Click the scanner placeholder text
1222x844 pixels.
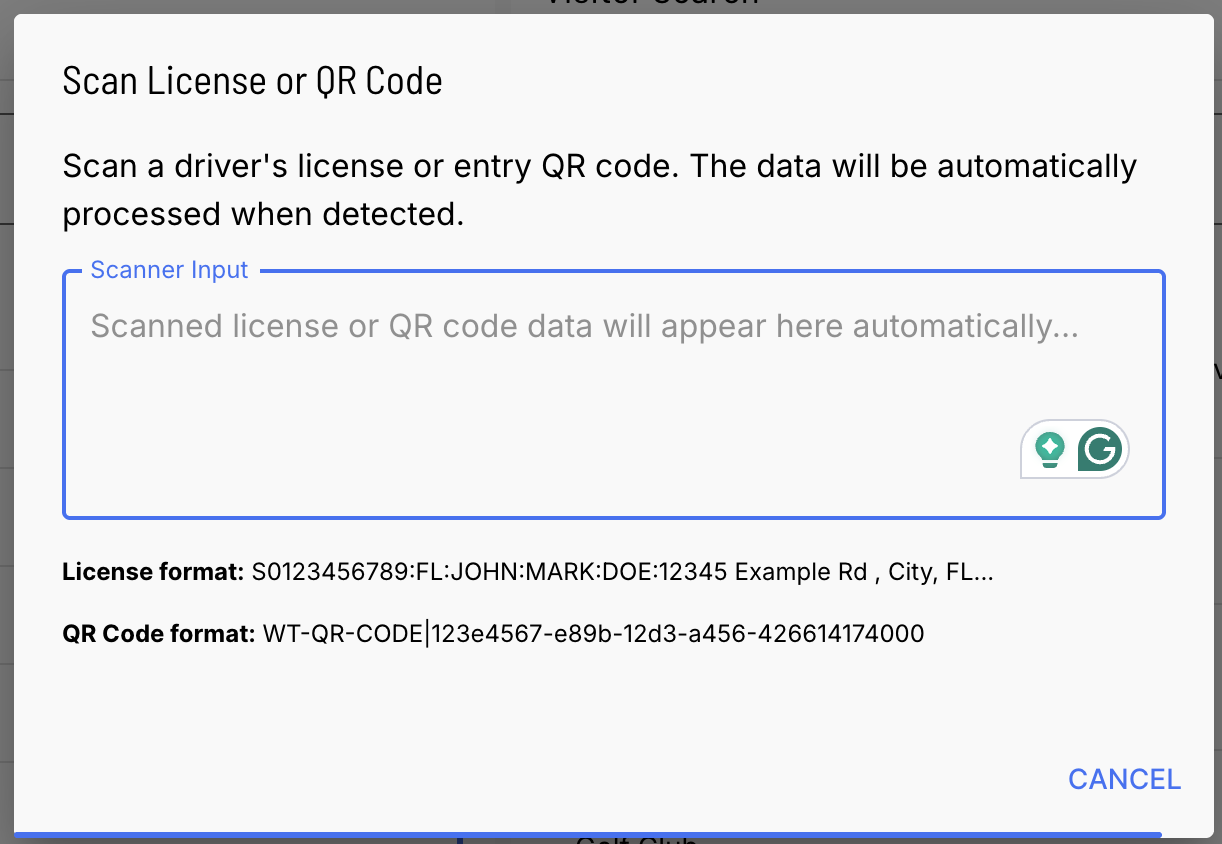tap(584, 326)
